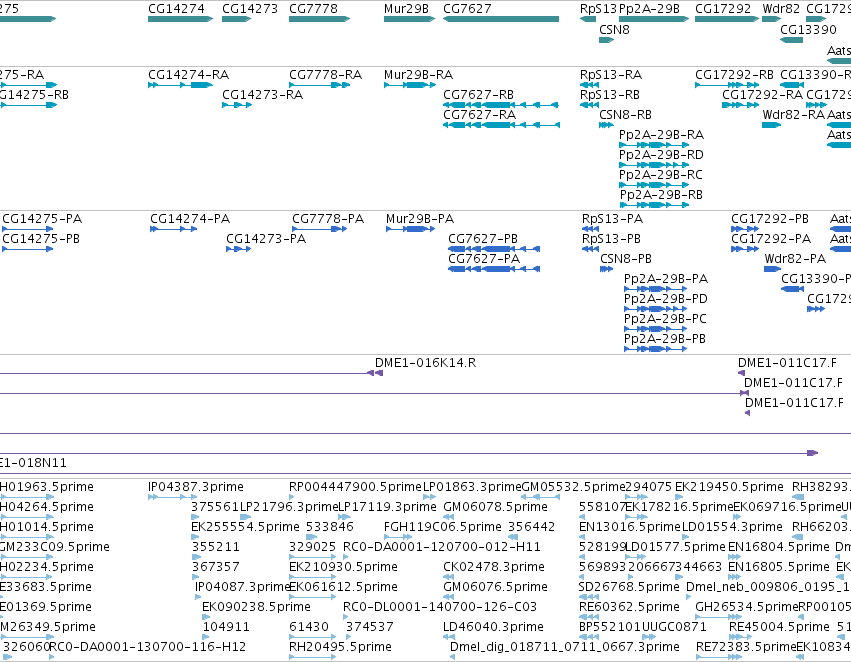Click EST Dmel_dig_018711_0711_0667.3prime
The width and height of the screenshot is (851, 662).
(564, 647)
